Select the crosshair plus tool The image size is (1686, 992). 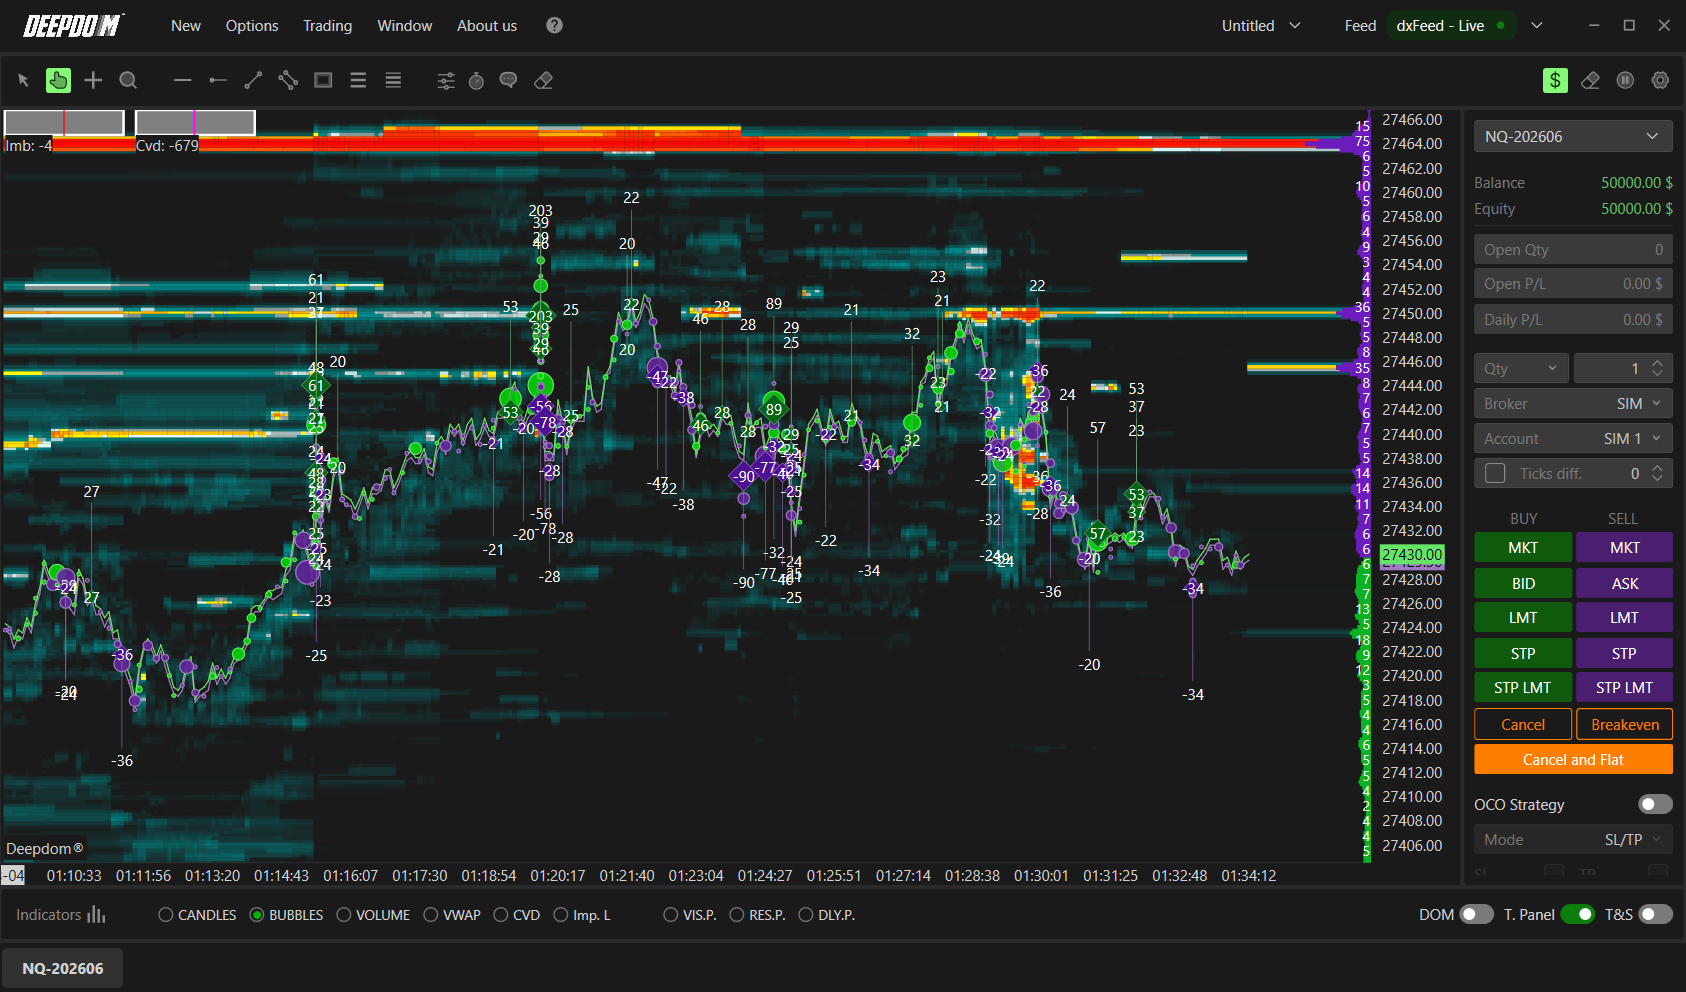[93, 80]
